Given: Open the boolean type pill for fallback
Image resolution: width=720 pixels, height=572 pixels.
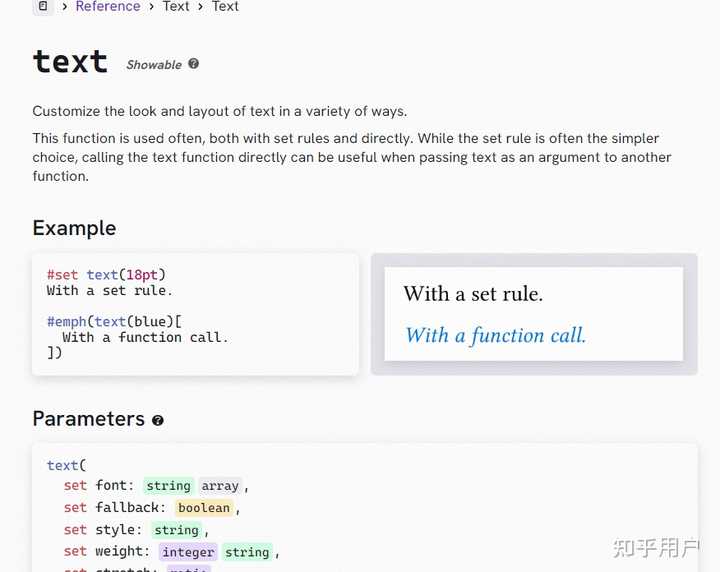Looking at the screenshot, I should point(204,508).
